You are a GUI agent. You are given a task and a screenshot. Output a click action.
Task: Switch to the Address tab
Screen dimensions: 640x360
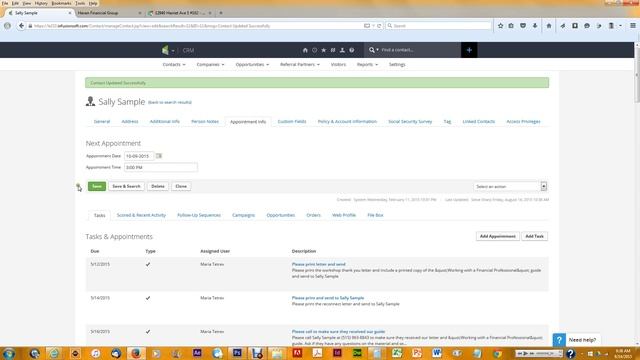point(130,122)
